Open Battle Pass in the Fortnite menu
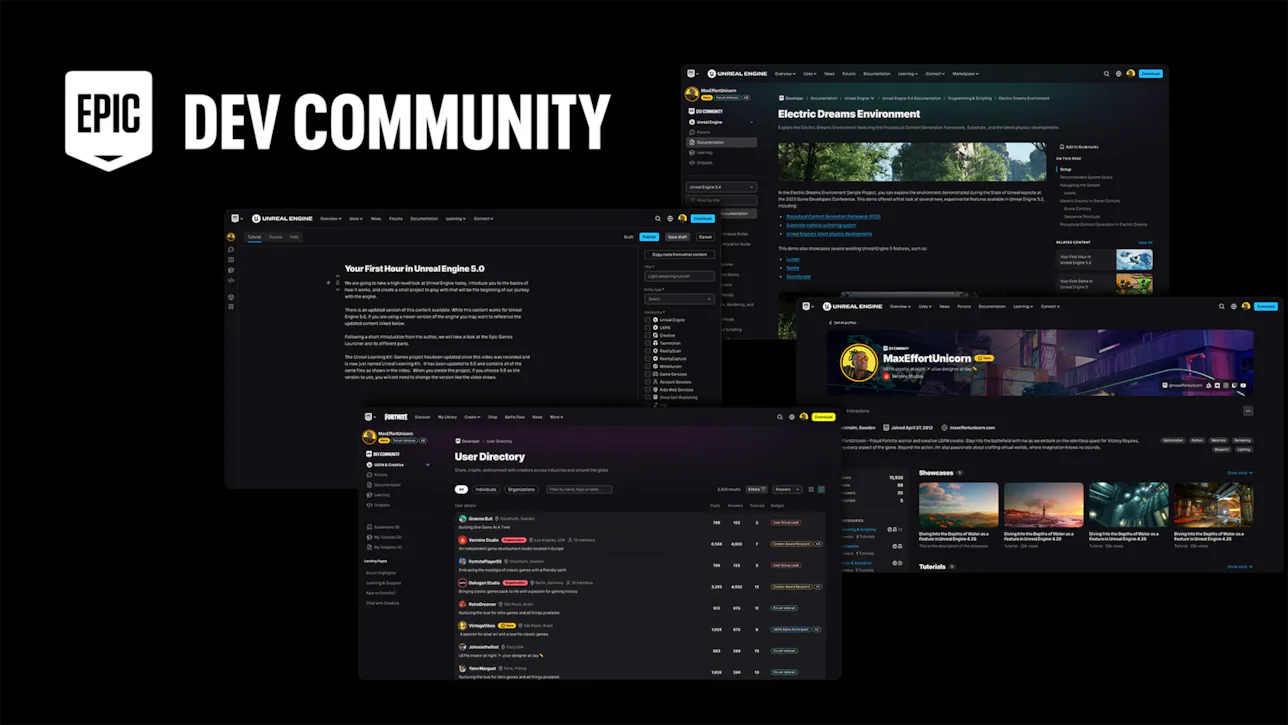The height and width of the screenshot is (725, 1288). click(514, 417)
